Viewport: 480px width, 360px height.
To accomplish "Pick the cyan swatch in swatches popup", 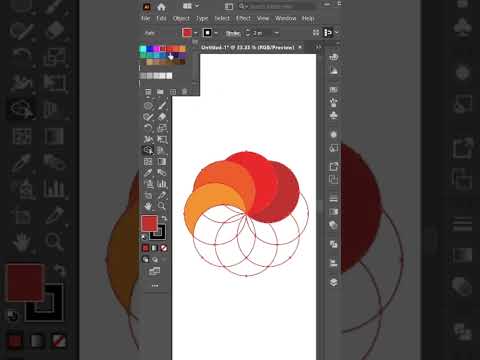I will 143,49.
